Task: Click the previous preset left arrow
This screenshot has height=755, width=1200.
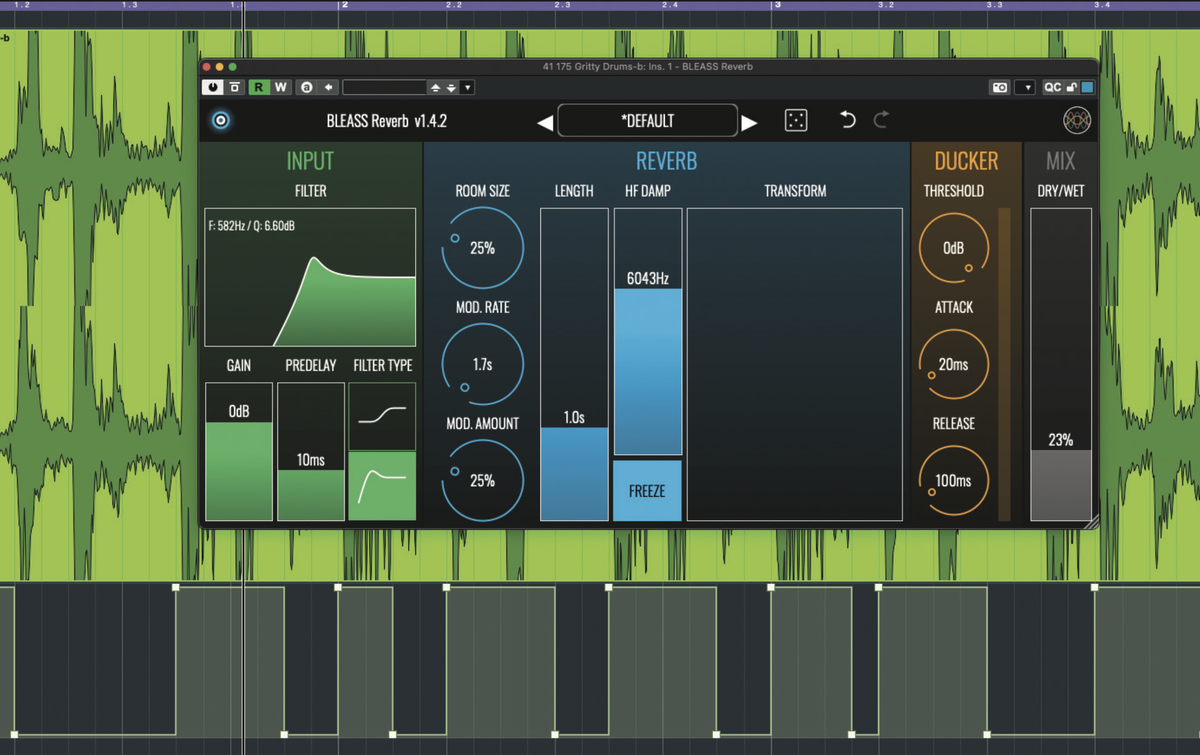Action: (x=544, y=120)
